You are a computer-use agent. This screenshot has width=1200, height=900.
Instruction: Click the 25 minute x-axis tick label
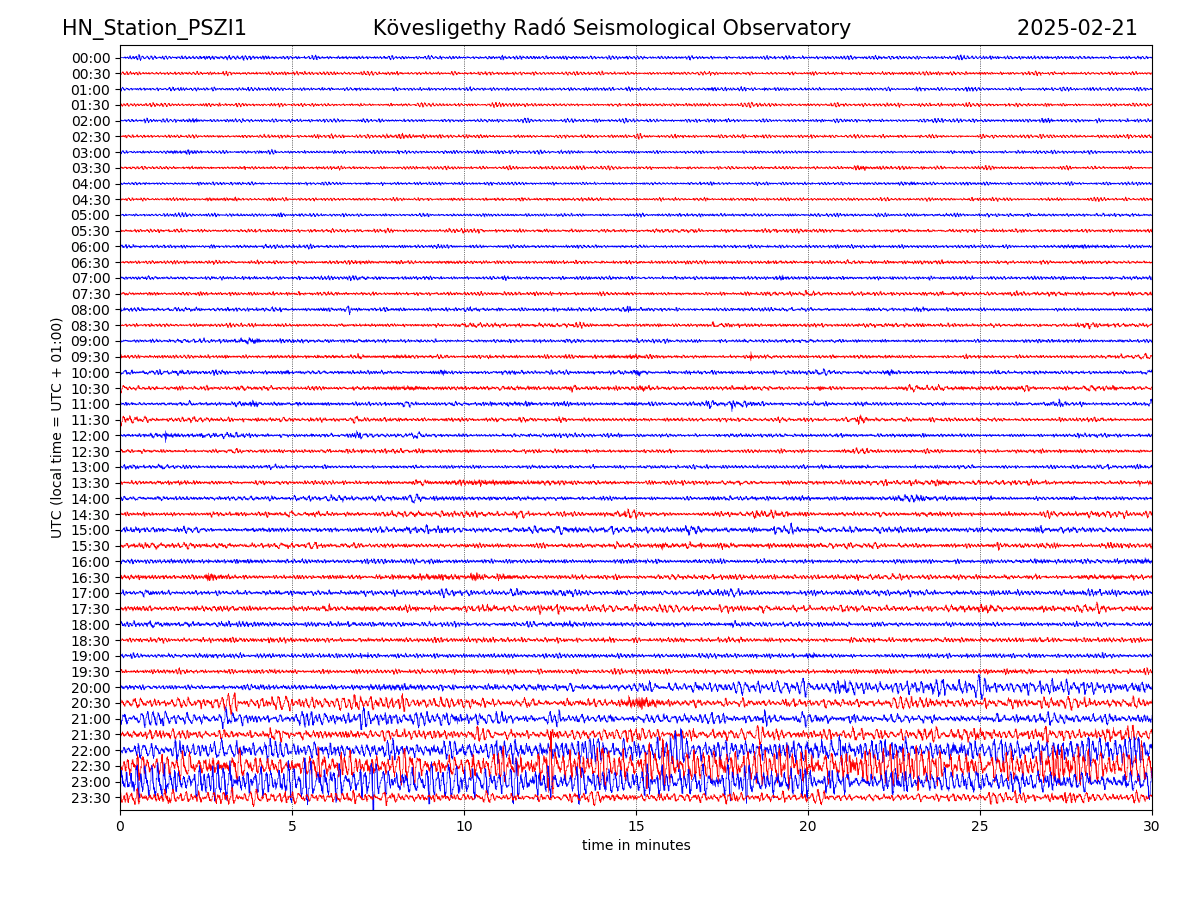pyautogui.click(x=980, y=827)
